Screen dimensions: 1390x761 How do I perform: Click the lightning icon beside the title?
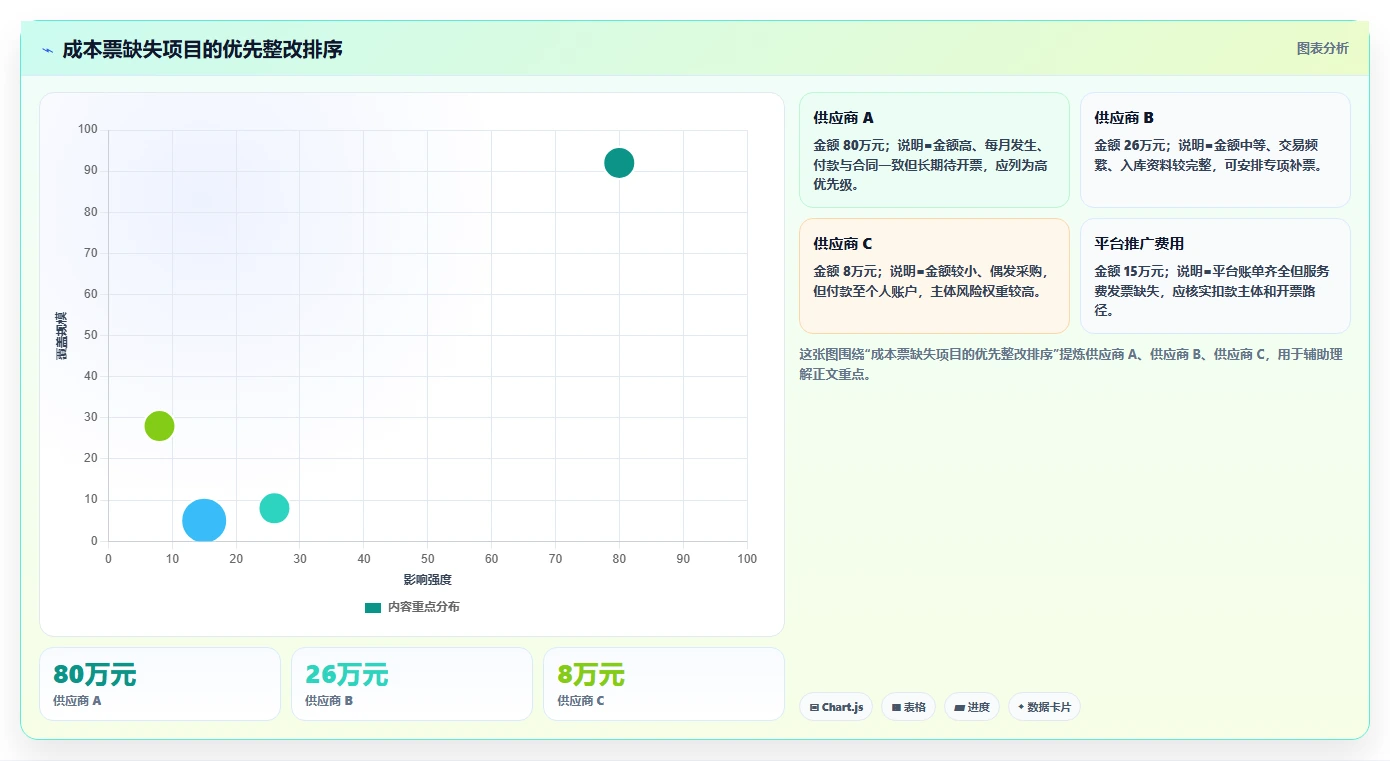click(47, 49)
